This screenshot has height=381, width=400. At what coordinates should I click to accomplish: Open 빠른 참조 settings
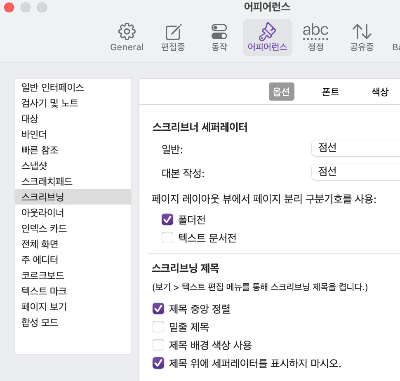(x=73, y=150)
